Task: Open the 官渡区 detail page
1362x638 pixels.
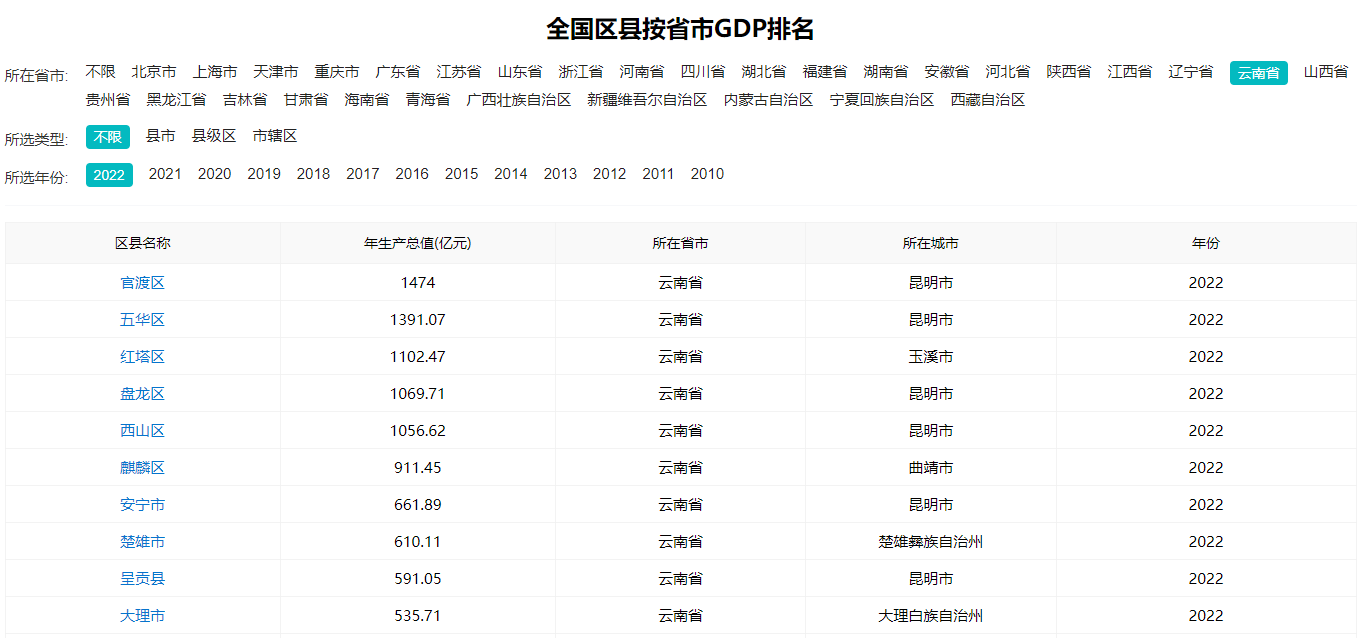Action: [x=142, y=282]
